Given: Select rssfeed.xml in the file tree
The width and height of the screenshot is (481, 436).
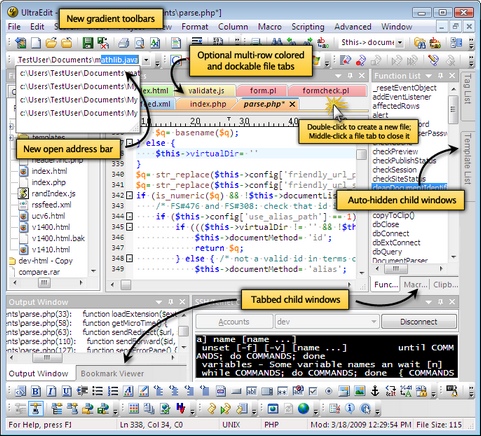Looking at the screenshot, I should click(x=51, y=205).
